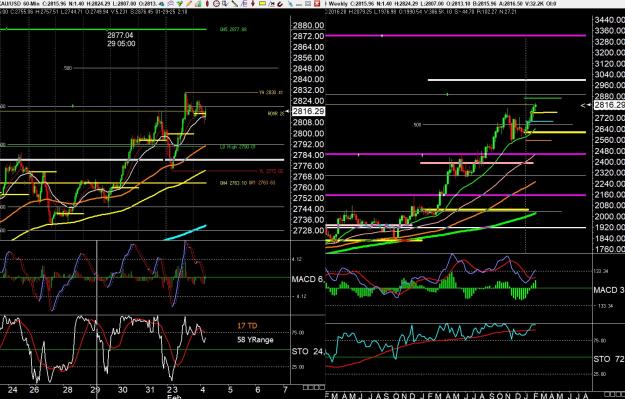Click the 17 TD label
625x399 pixels.
[247, 326]
